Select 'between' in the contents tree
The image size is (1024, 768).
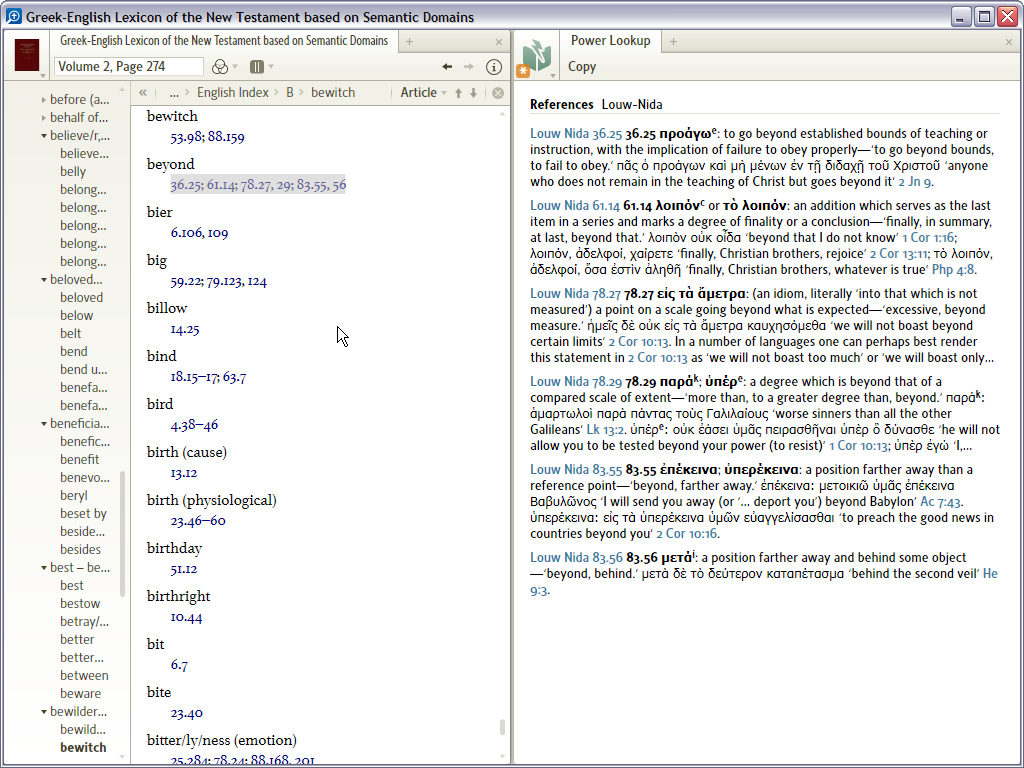coord(84,675)
